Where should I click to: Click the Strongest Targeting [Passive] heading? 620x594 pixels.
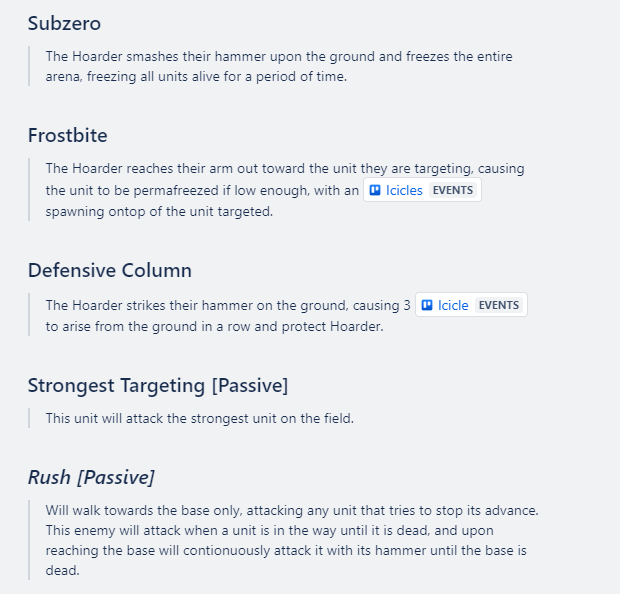point(158,386)
